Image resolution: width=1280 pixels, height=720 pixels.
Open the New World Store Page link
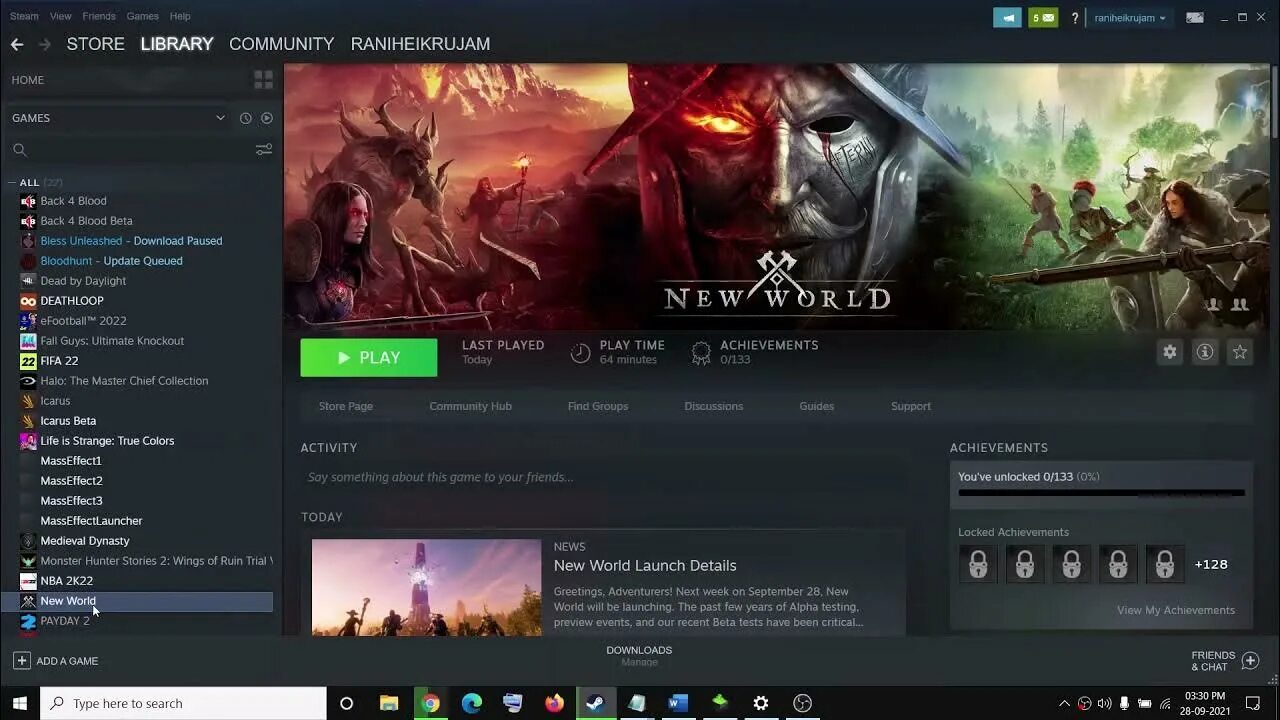pyautogui.click(x=346, y=406)
